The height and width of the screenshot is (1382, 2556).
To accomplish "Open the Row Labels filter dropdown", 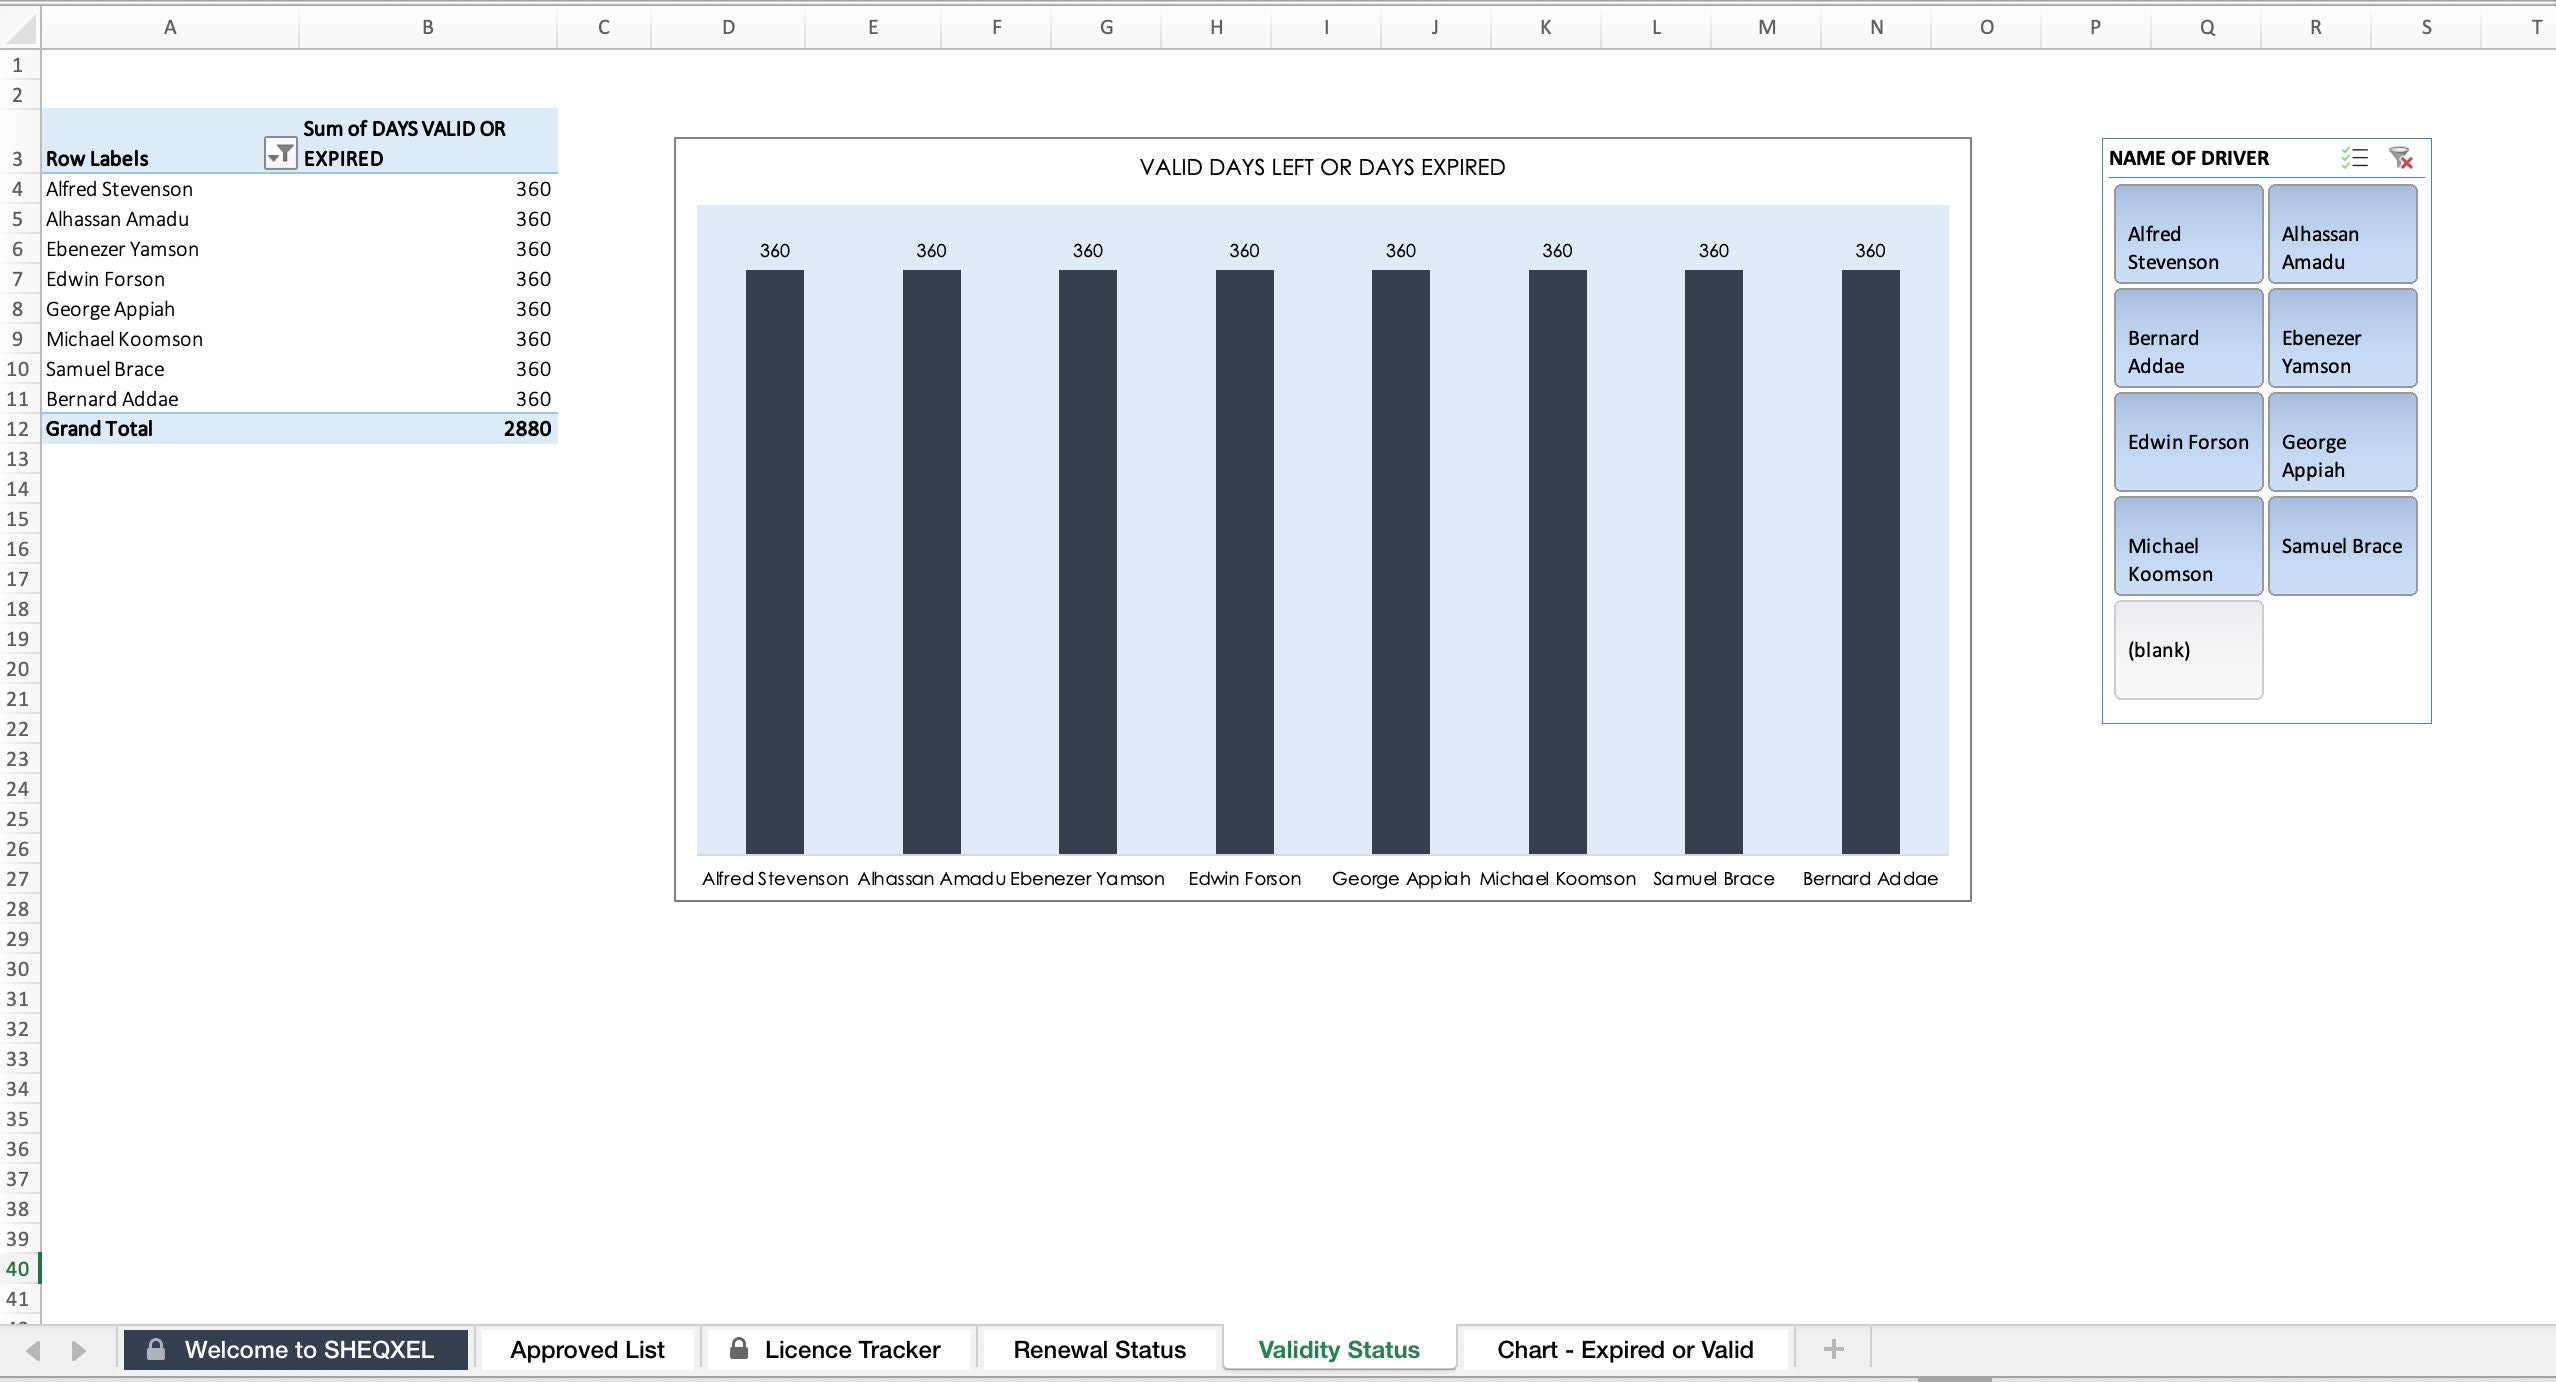I will (x=281, y=152).
